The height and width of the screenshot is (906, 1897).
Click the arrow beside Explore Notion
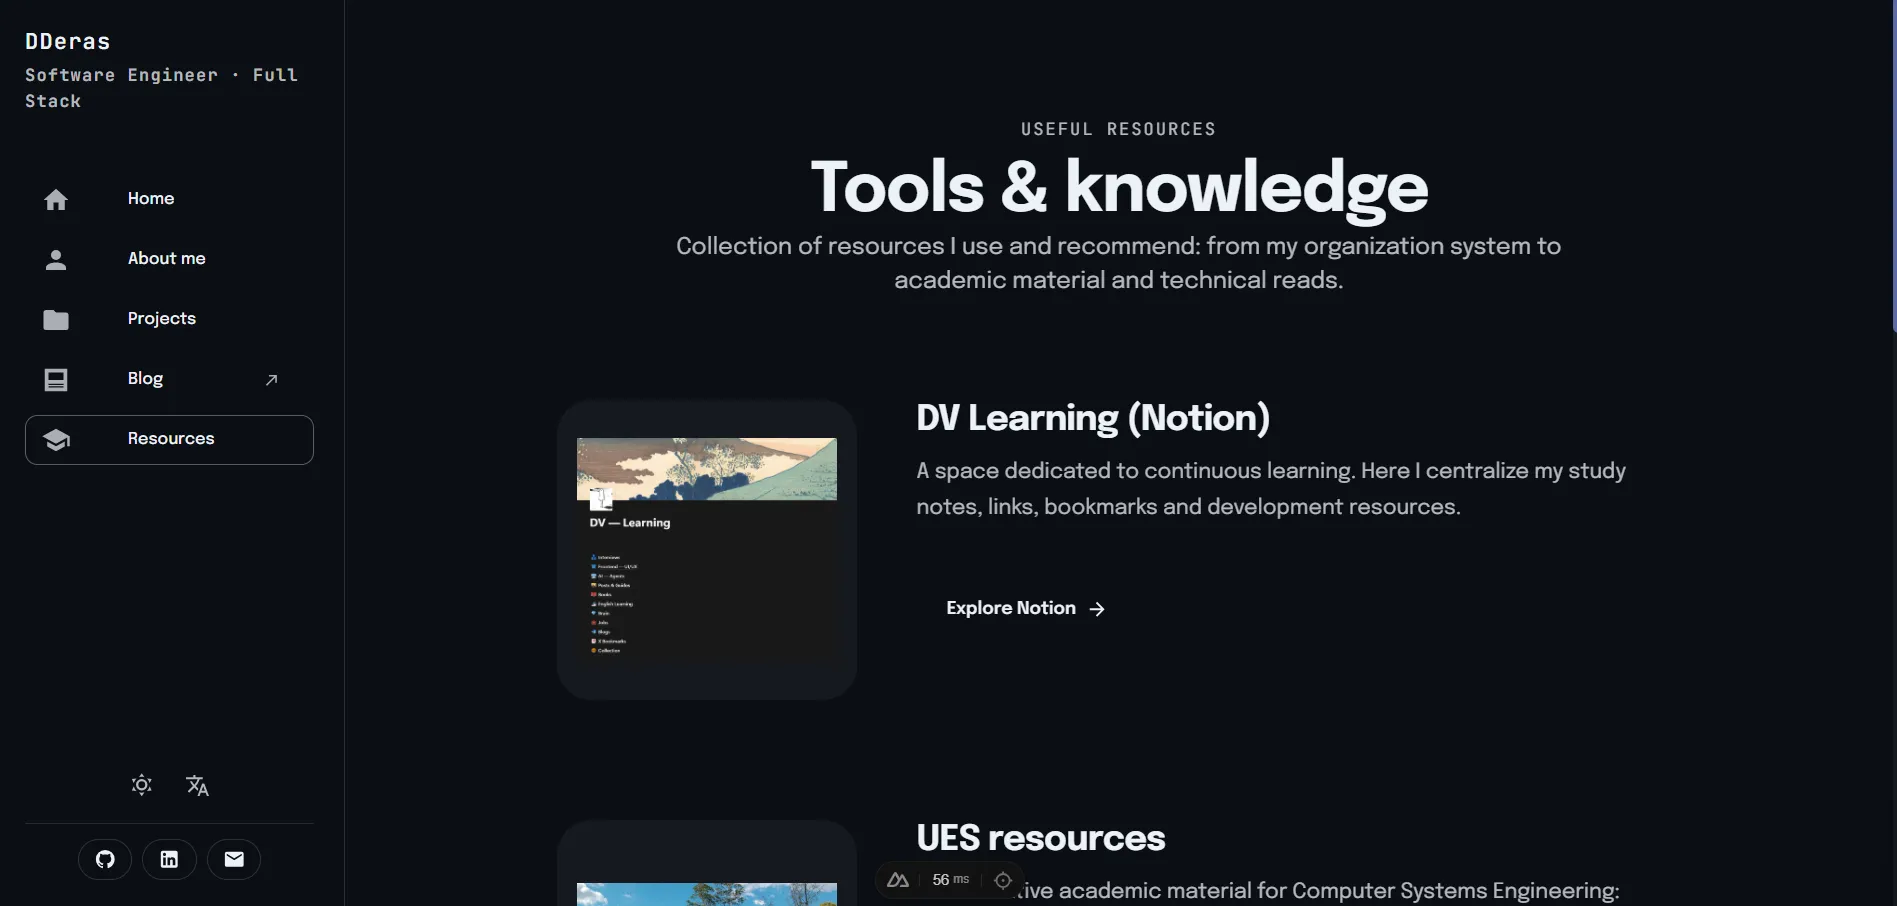point(1097,609)
